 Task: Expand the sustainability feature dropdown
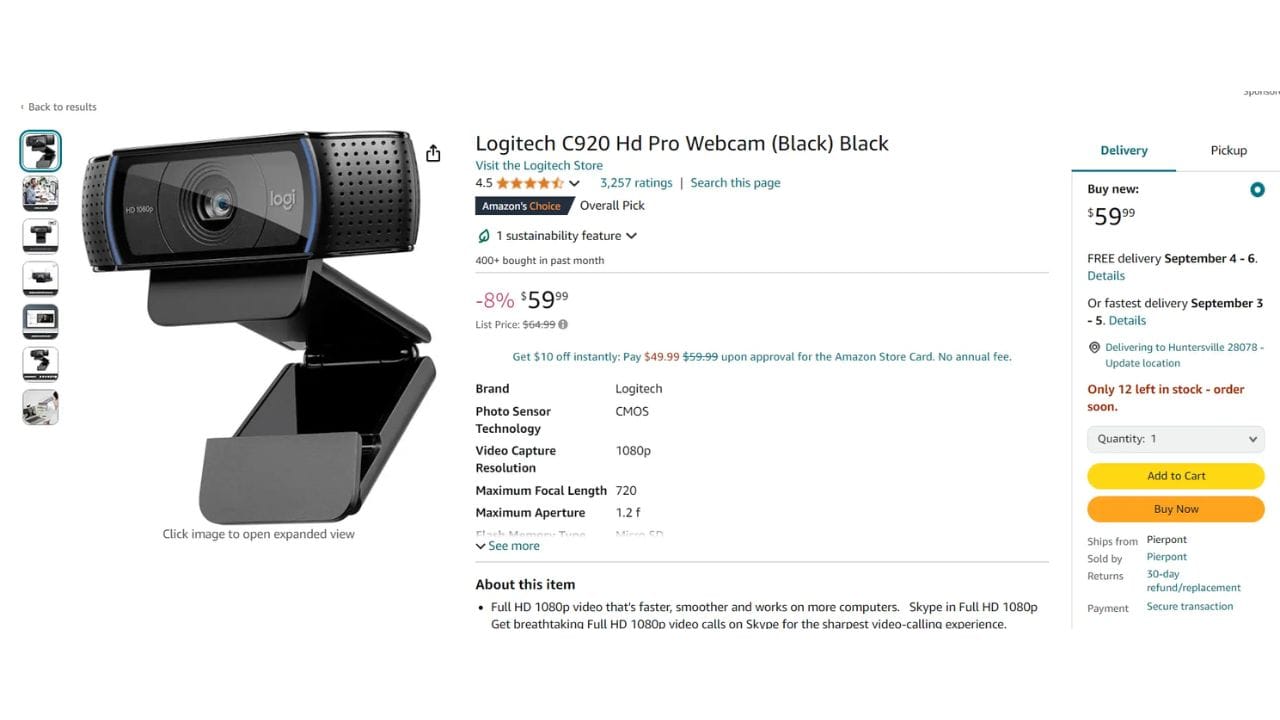631,236
